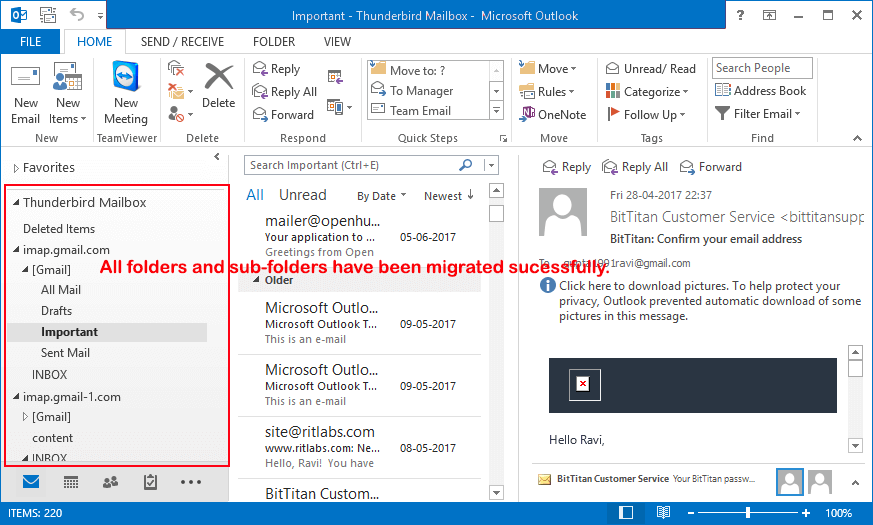Click the Send/Receive All Folders quick access icon
873x525 pixels.
(48, 15)
